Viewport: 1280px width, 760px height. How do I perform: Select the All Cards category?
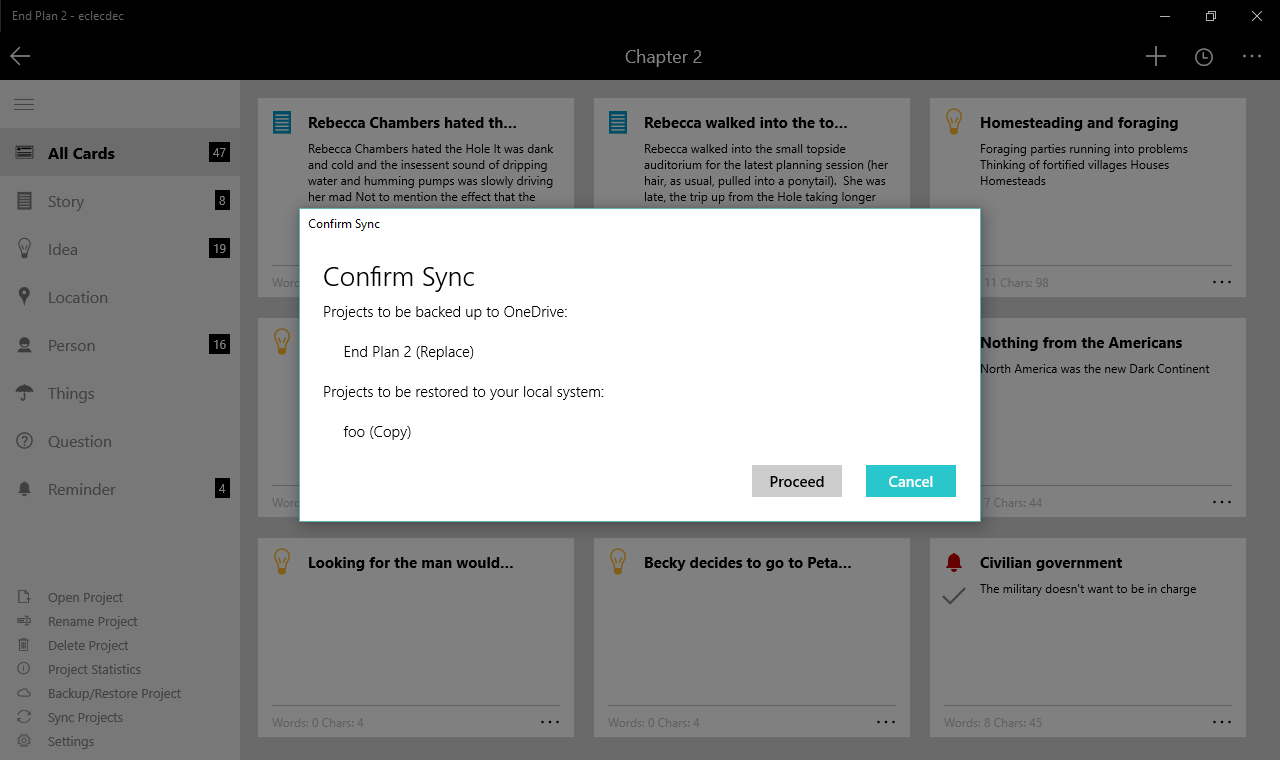[x=81, y=153]
